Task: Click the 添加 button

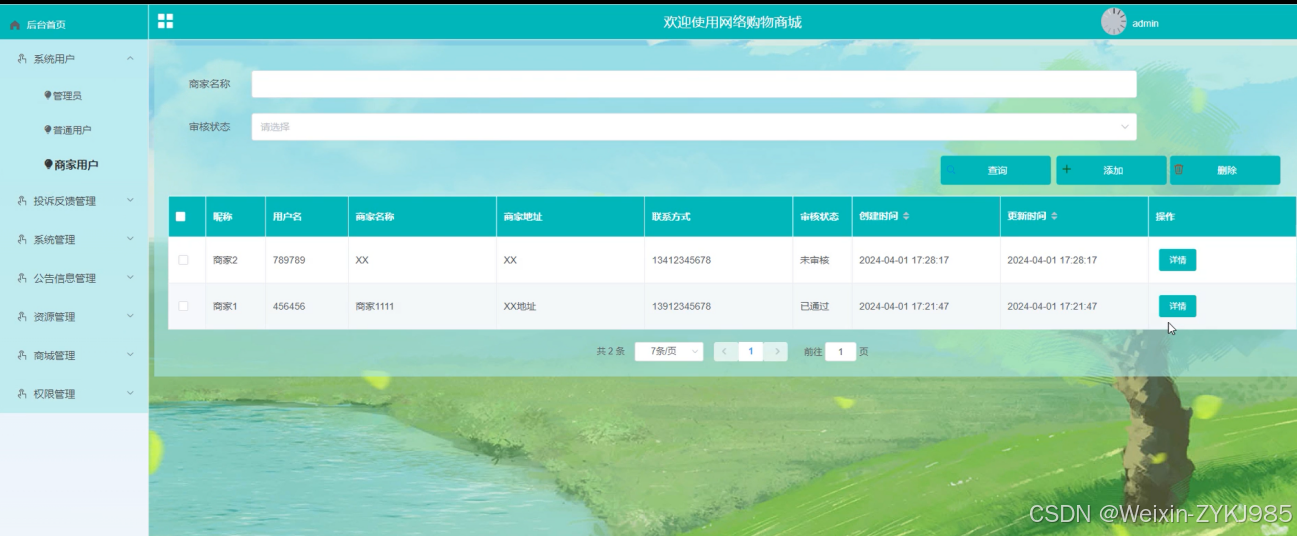Action: click(1111, 170)
